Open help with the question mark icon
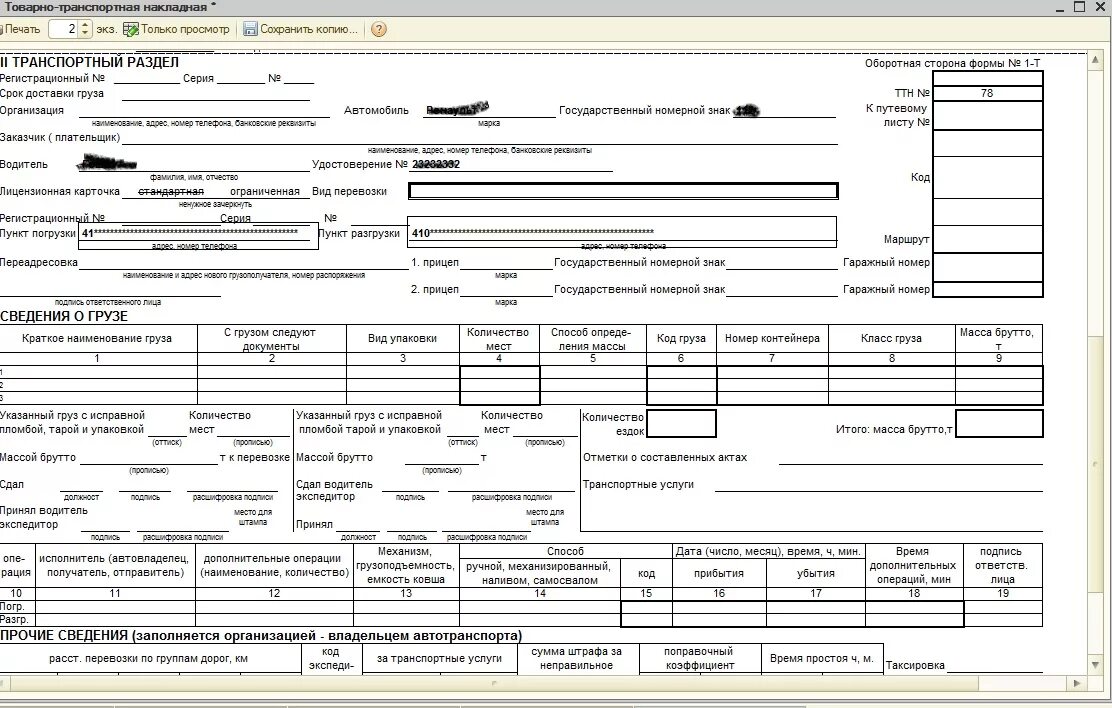Viewport: 1112px width, 708px height. coord(379,29)
